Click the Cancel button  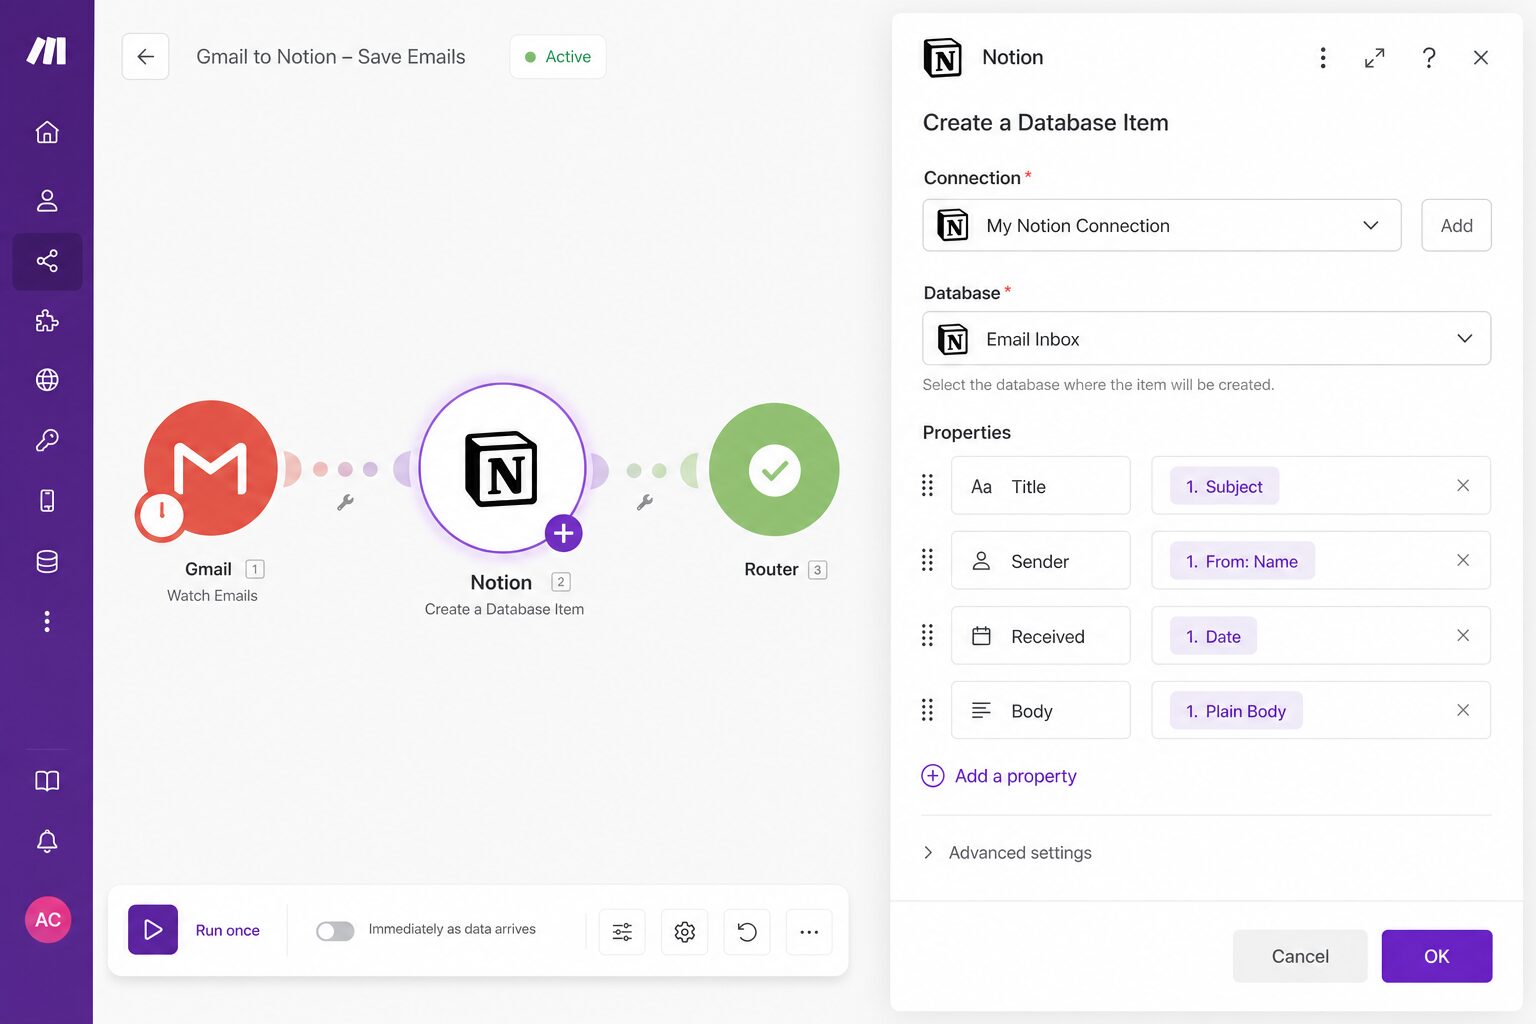coord(1300,956)
